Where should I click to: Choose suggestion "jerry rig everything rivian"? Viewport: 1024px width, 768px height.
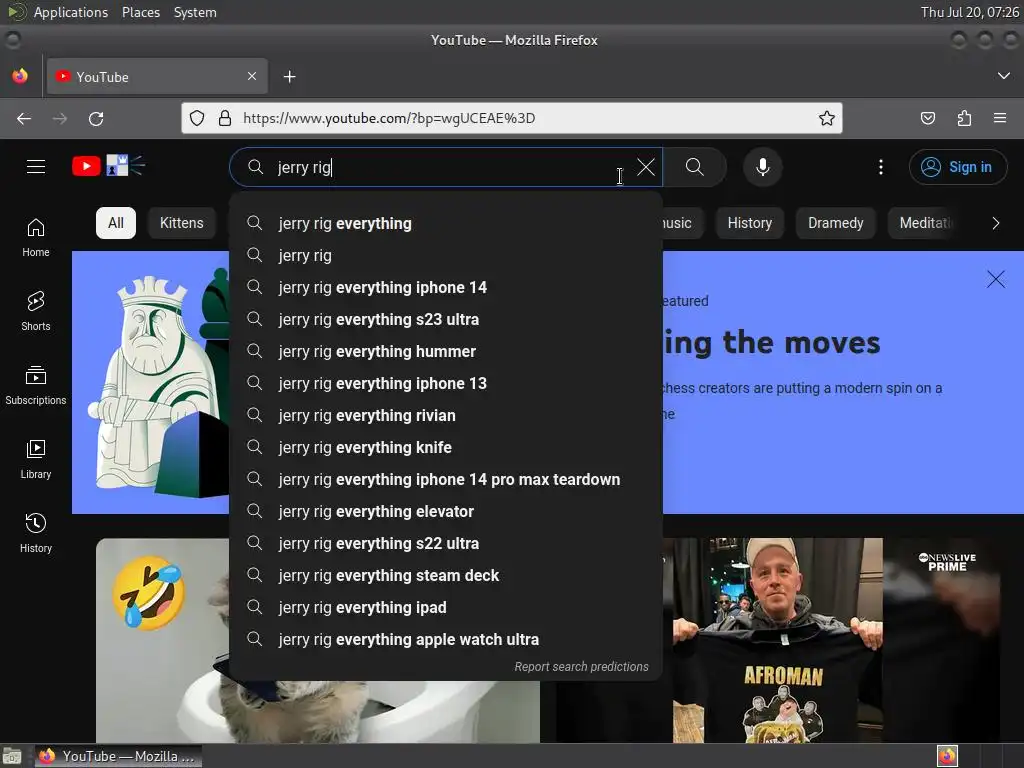click(x=445, y=415)
